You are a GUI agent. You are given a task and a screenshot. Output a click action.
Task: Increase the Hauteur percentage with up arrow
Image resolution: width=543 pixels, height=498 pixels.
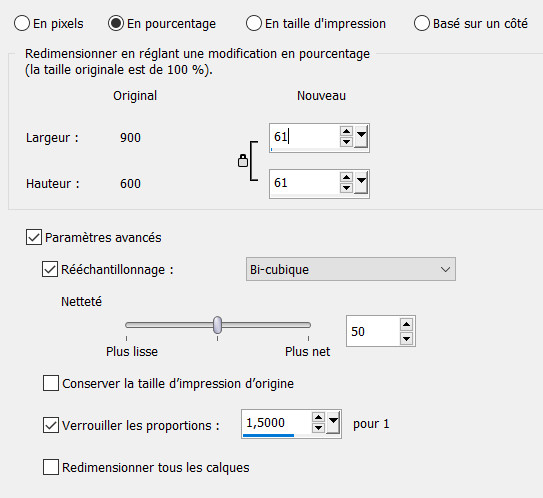[x=346, y=177]
